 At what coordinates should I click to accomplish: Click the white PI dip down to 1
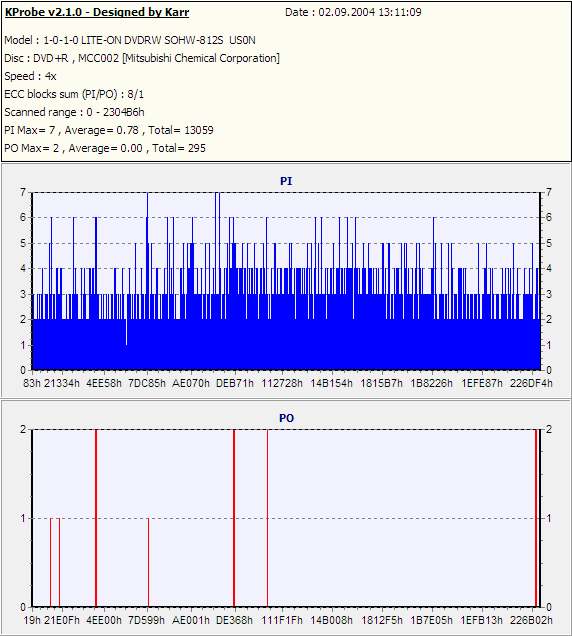127,332
